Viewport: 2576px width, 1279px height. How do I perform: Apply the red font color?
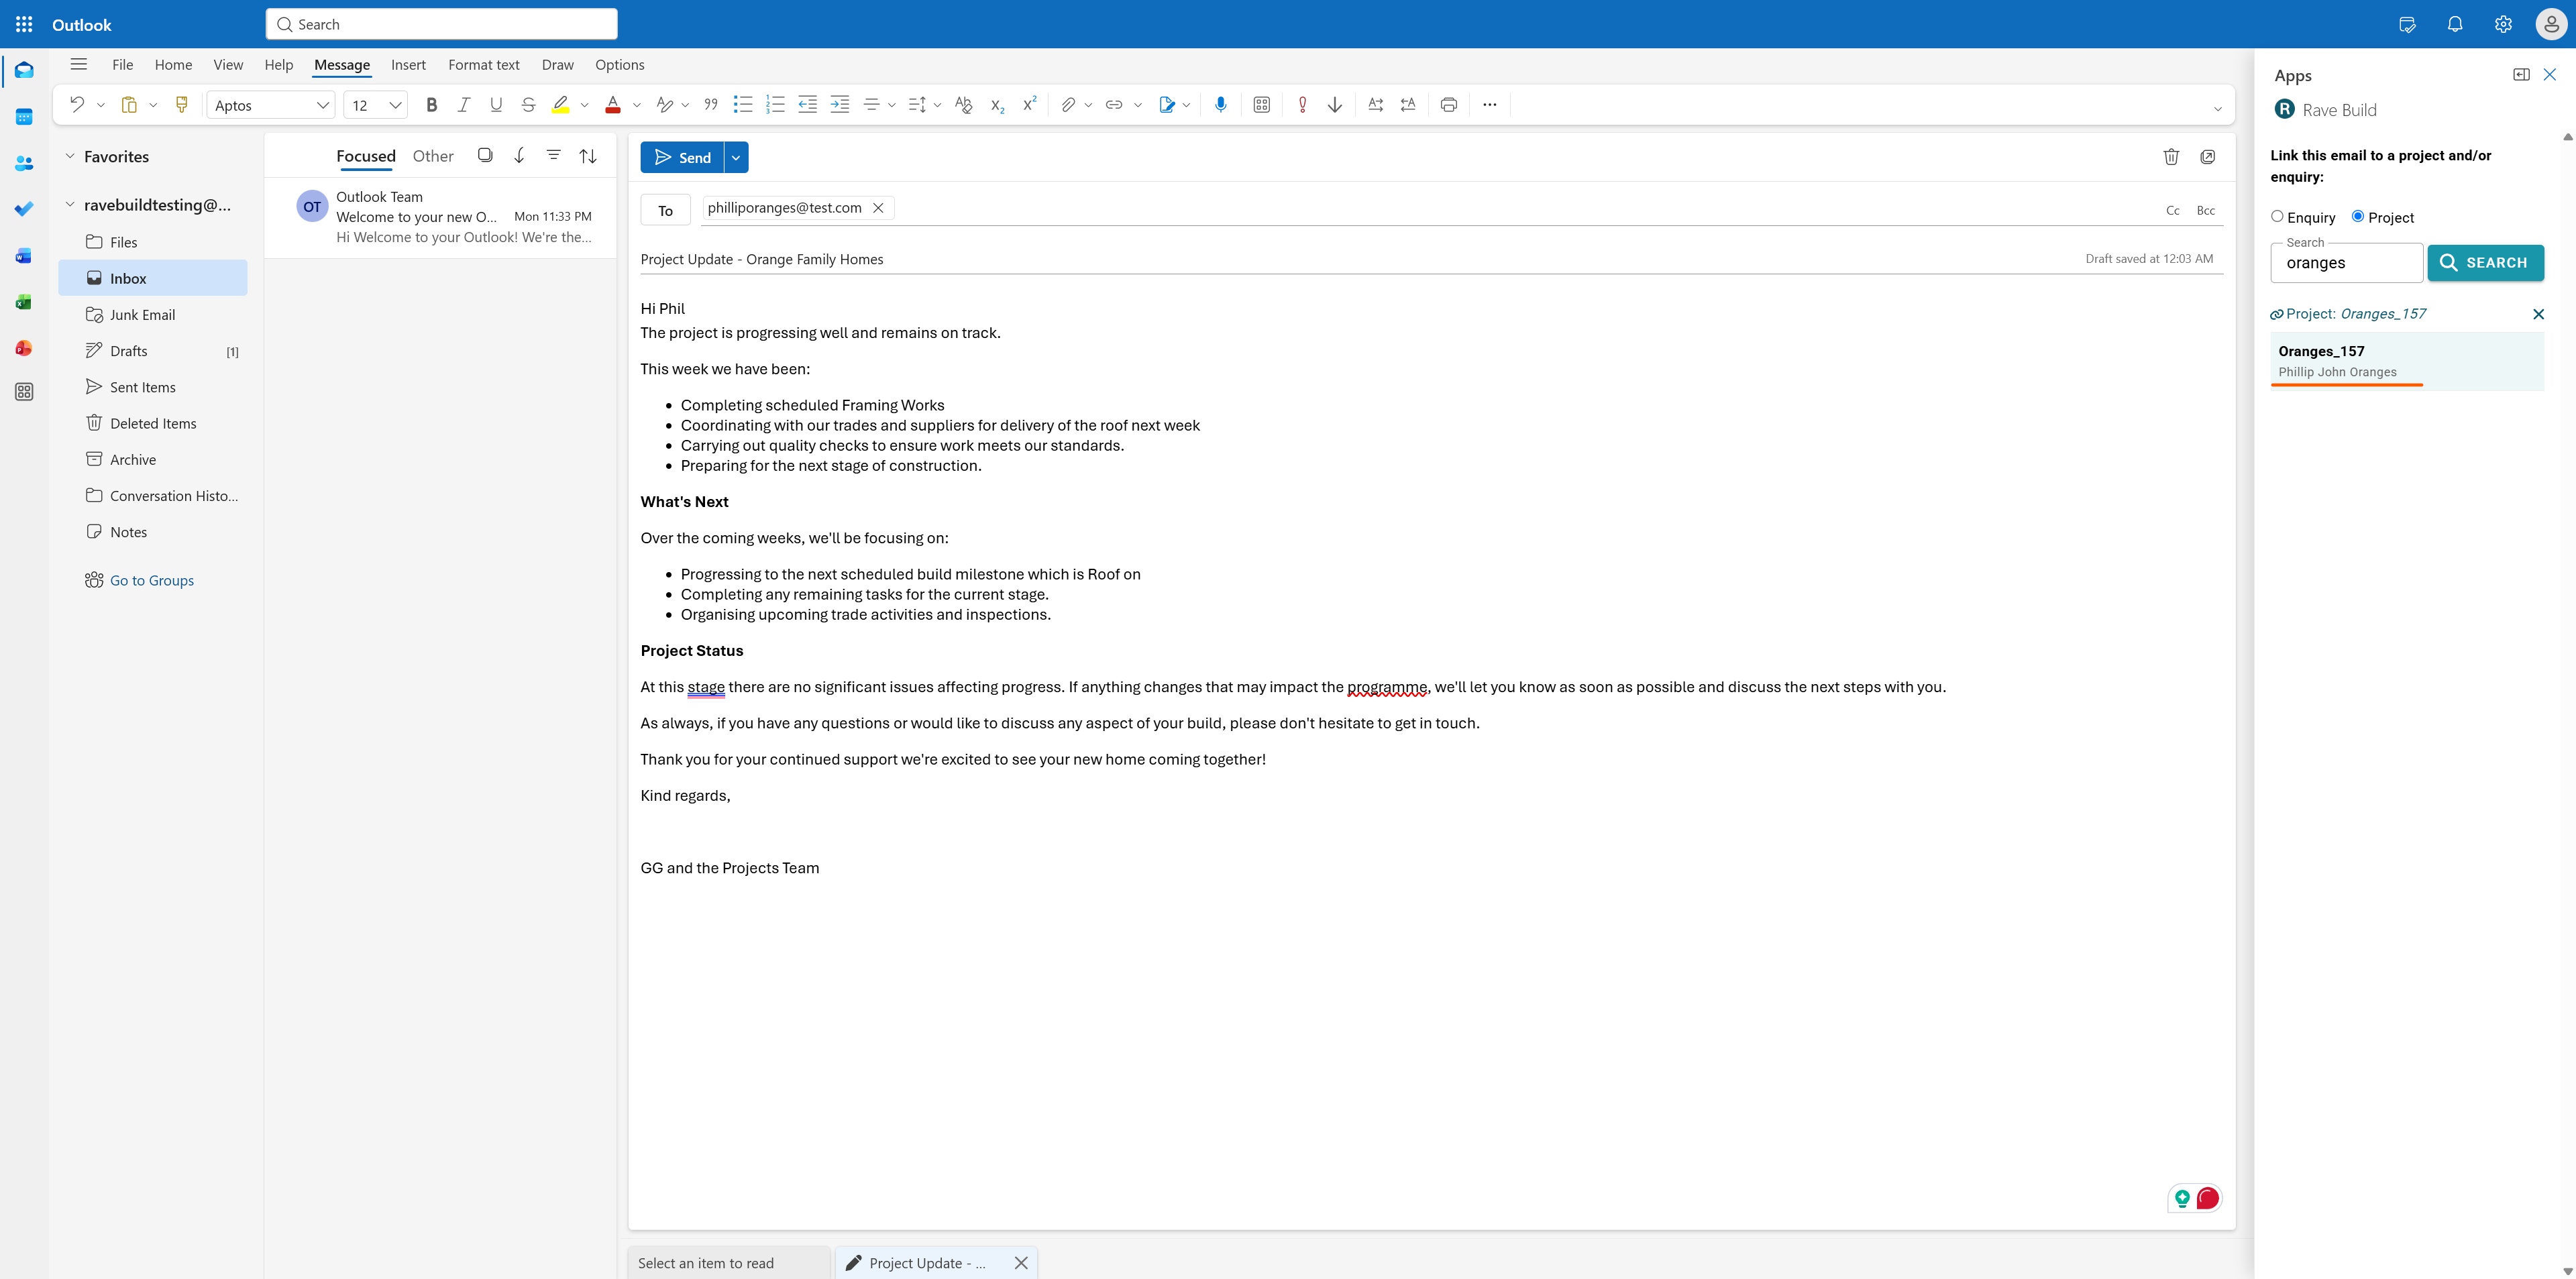tap(613, 105)
